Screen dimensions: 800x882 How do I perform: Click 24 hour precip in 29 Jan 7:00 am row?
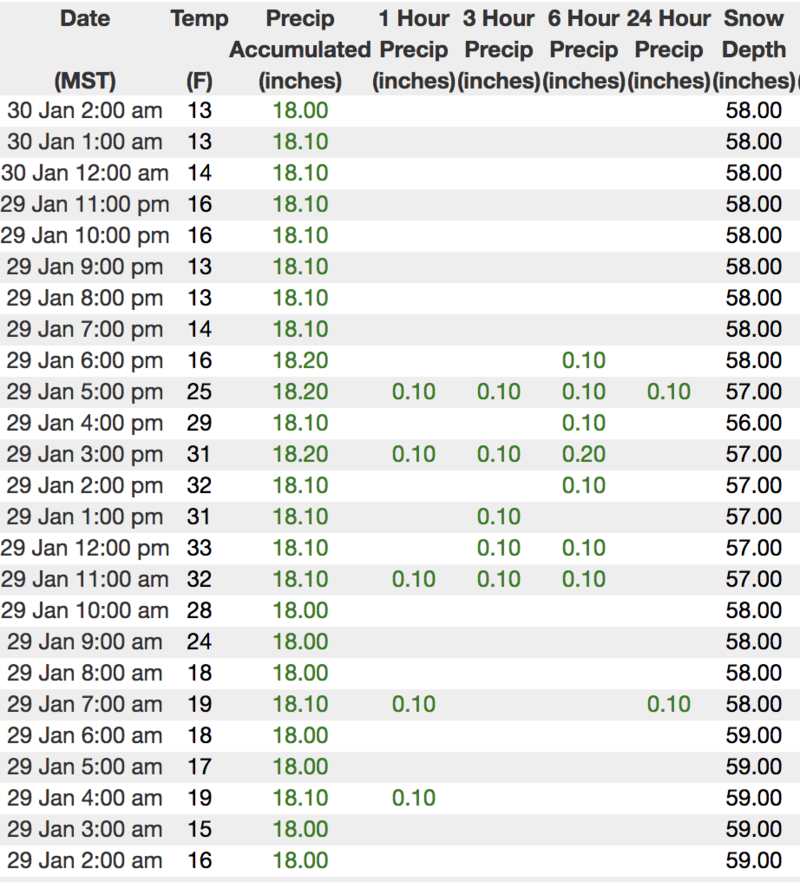(668, 704)
